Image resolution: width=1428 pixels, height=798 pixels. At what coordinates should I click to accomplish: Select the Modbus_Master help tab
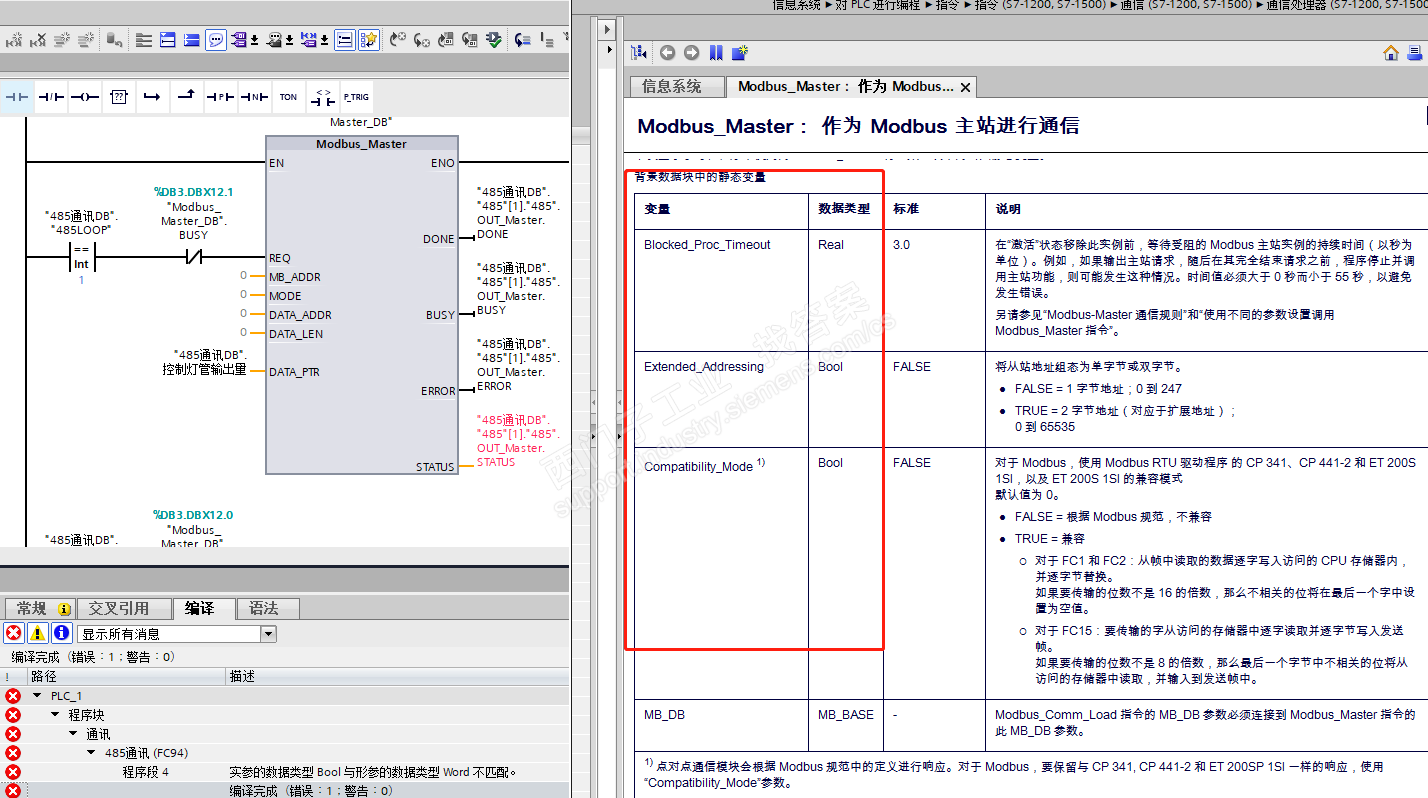pos(845,87)
